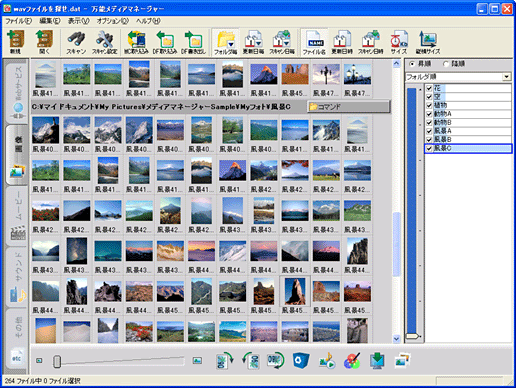
Task: Sort by dimensions (縦横サイズ) icon
Action: [x=428, y=42]
